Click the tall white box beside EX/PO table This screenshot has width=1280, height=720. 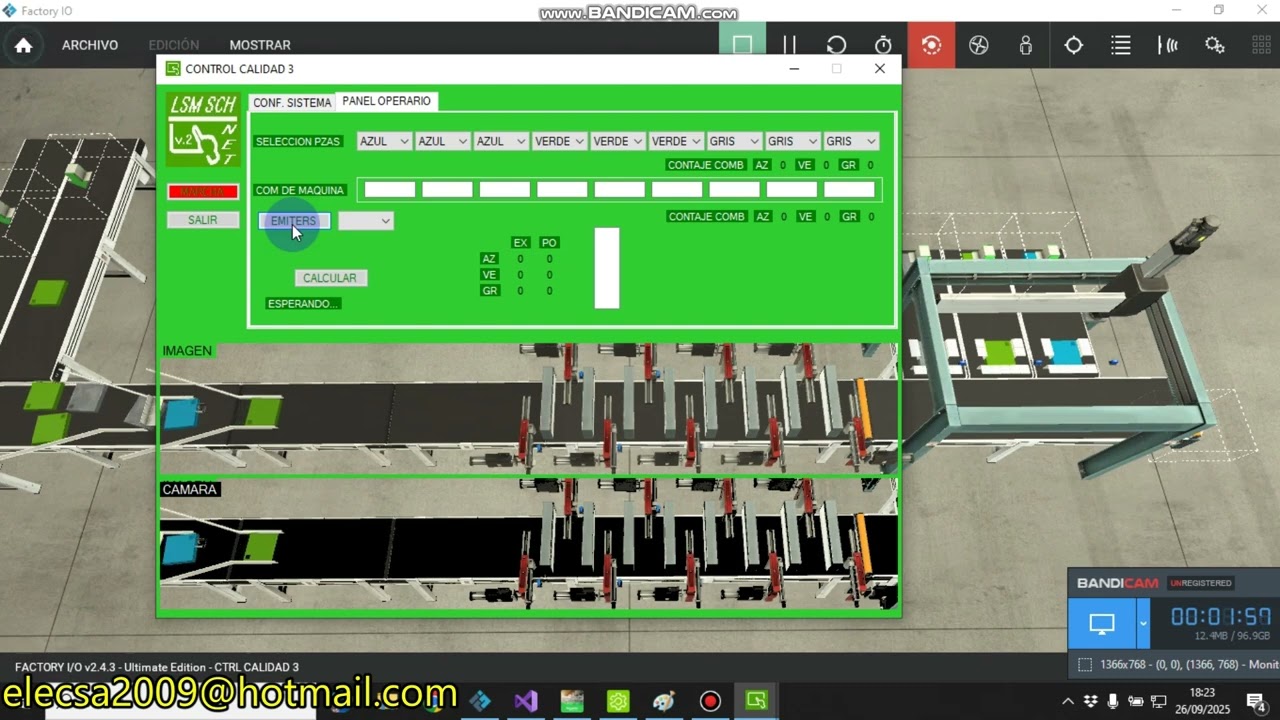pos(607,268)
